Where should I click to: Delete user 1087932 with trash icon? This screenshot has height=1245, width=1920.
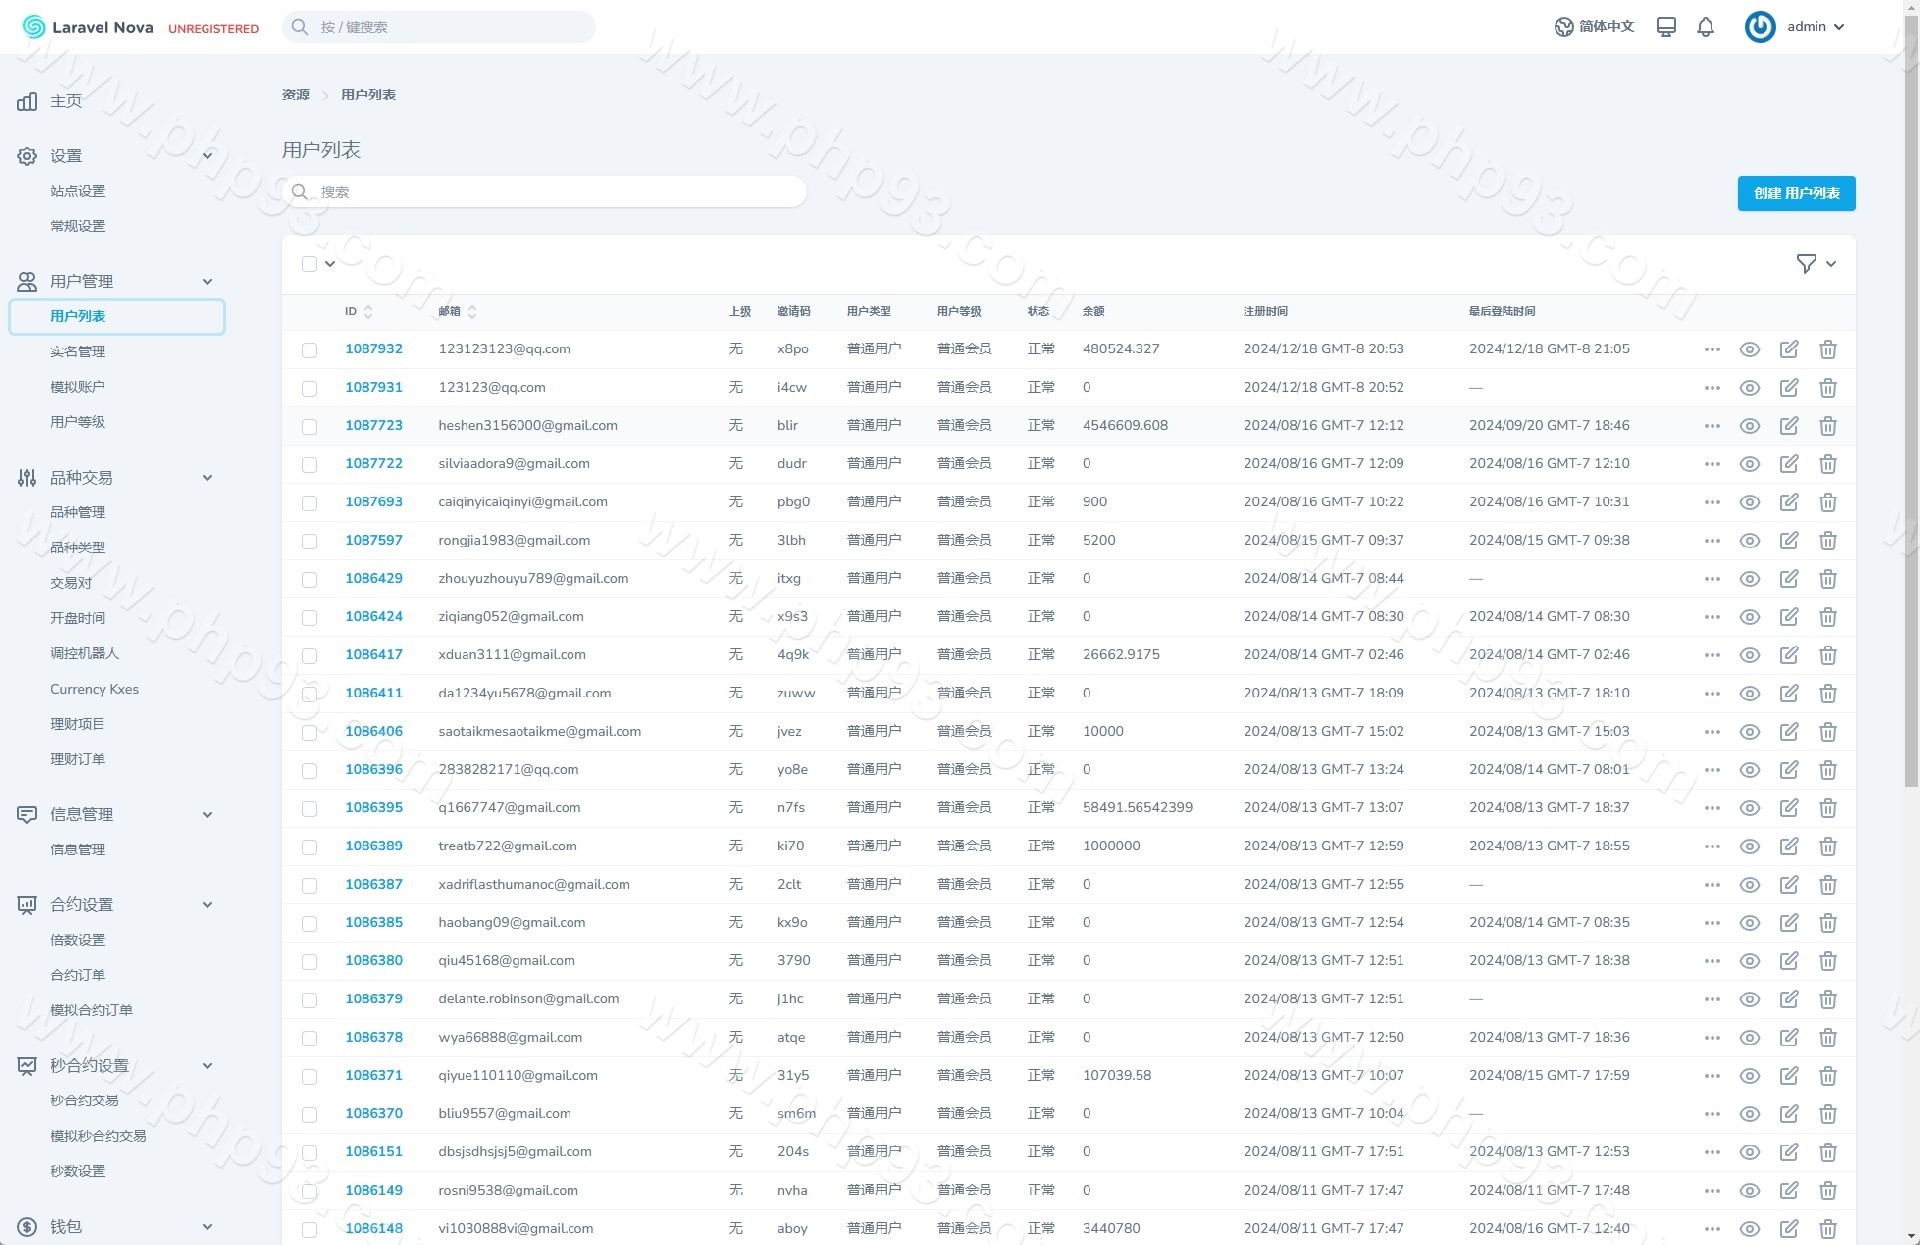tap(1827, 349)
